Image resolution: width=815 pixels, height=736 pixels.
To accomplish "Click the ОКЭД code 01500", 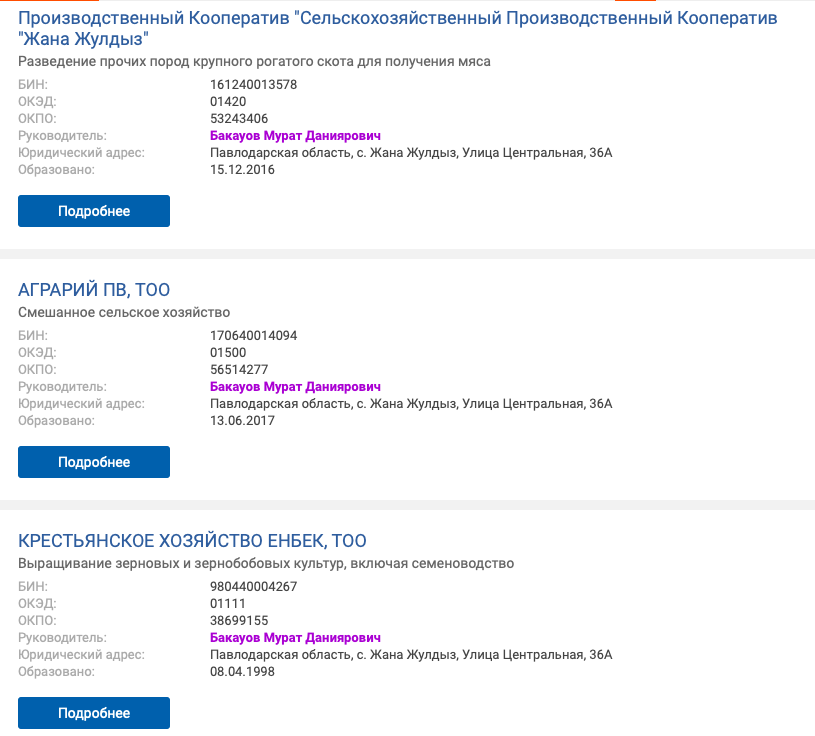I will pyautogui.click(x=228, y=353).
